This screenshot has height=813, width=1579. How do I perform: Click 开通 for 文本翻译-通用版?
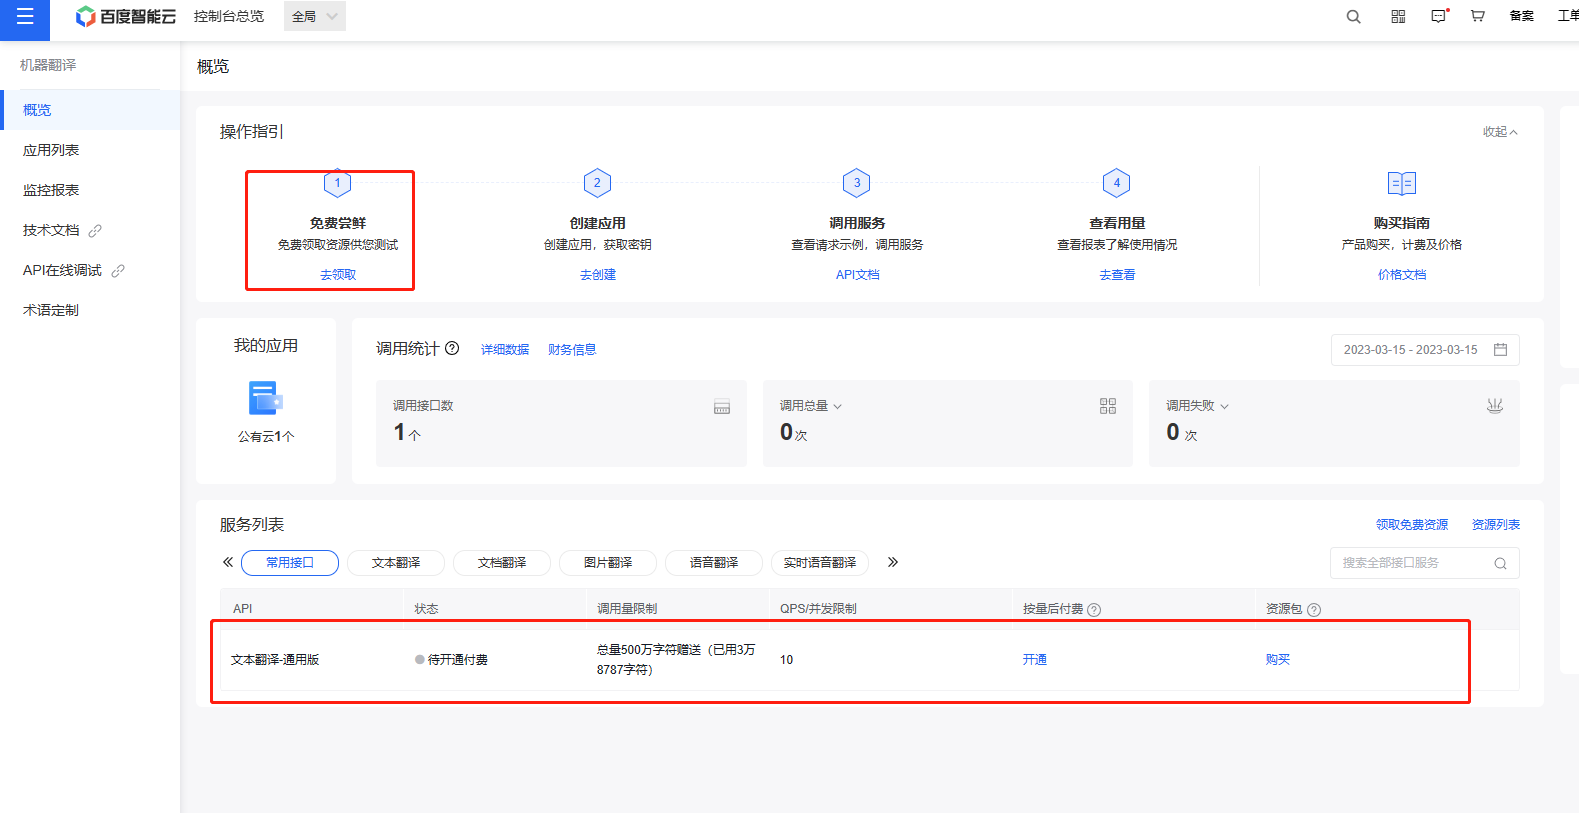(1034, 660)
